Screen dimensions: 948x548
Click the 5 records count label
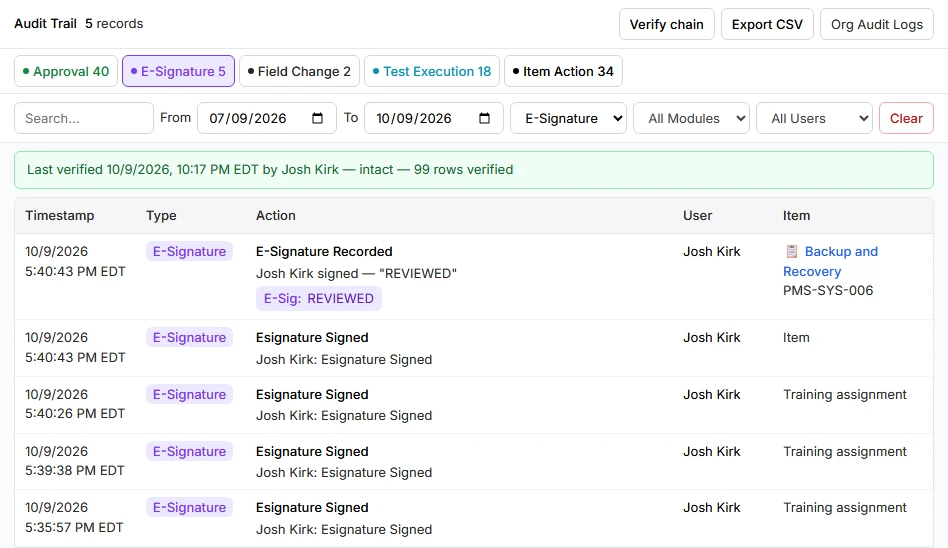pyautogui.click(x=114, y=24)
